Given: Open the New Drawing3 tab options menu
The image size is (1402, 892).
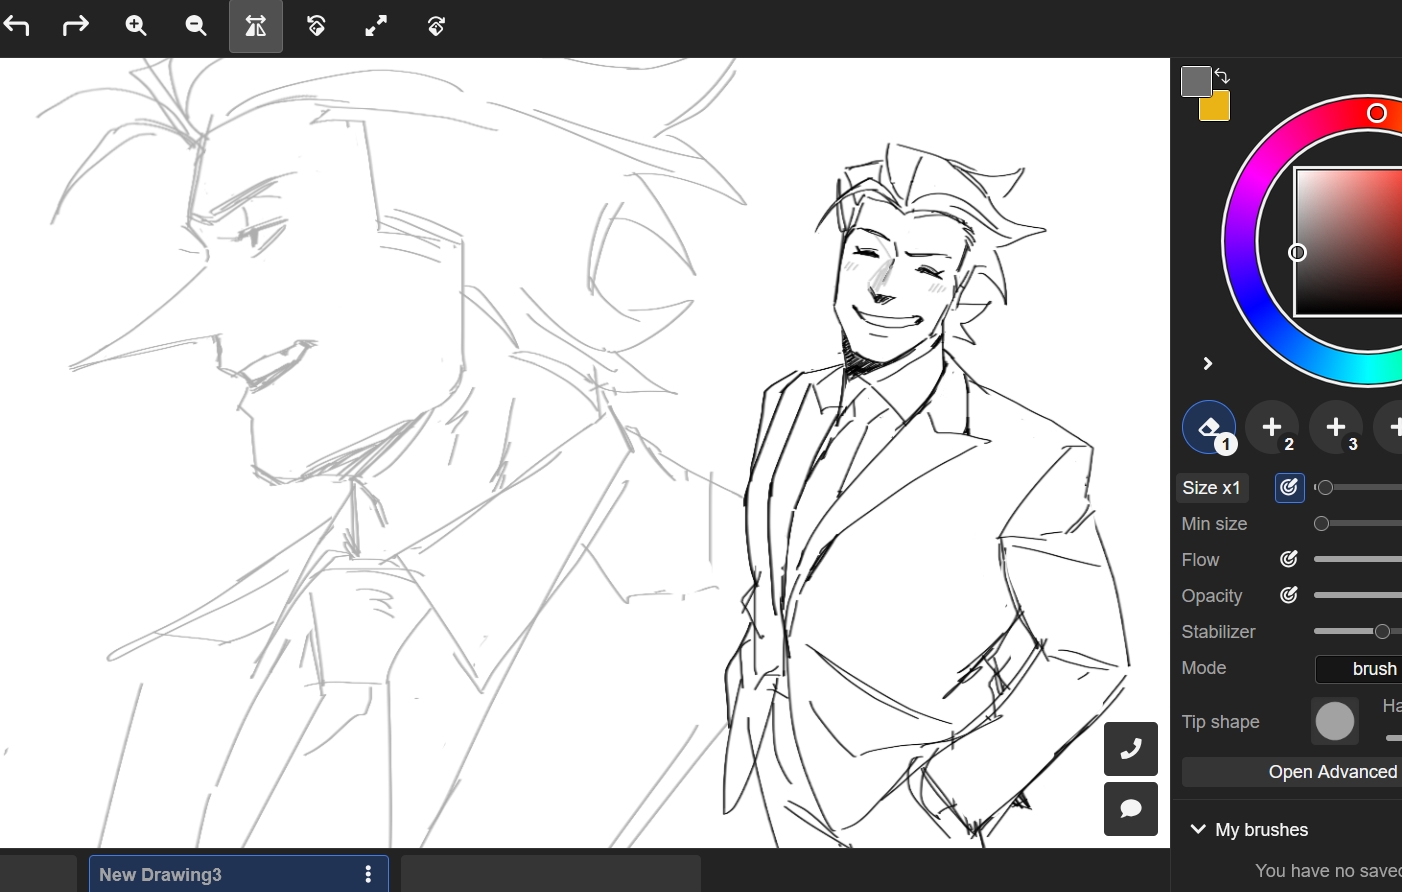Looking at the screenshot, I should click(368, 875).
